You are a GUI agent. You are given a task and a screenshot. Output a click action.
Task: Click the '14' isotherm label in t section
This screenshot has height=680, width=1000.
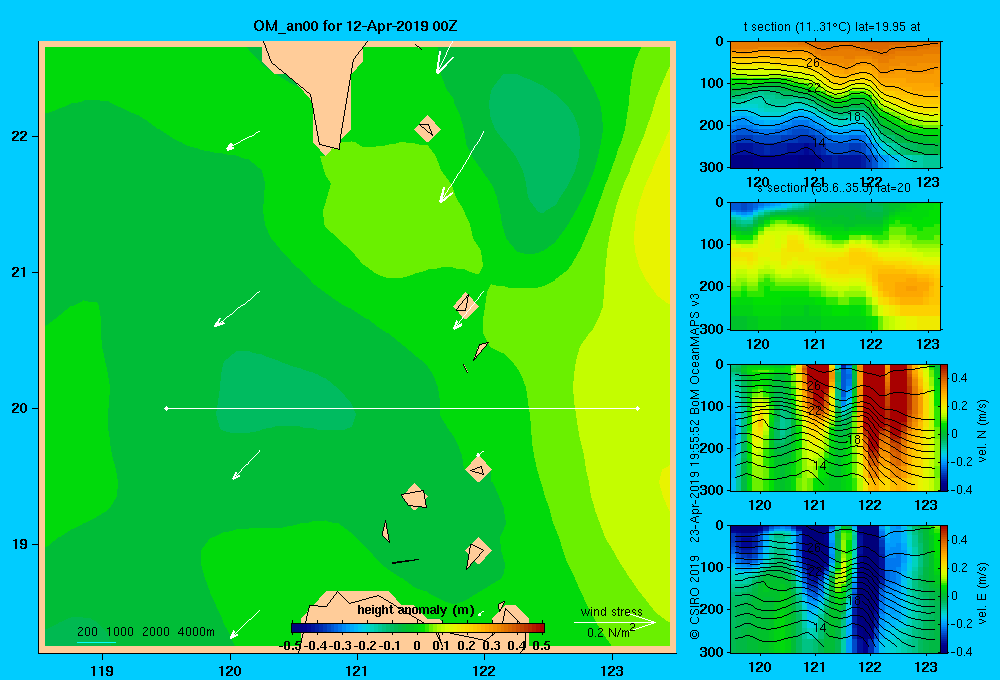[819, 143]
